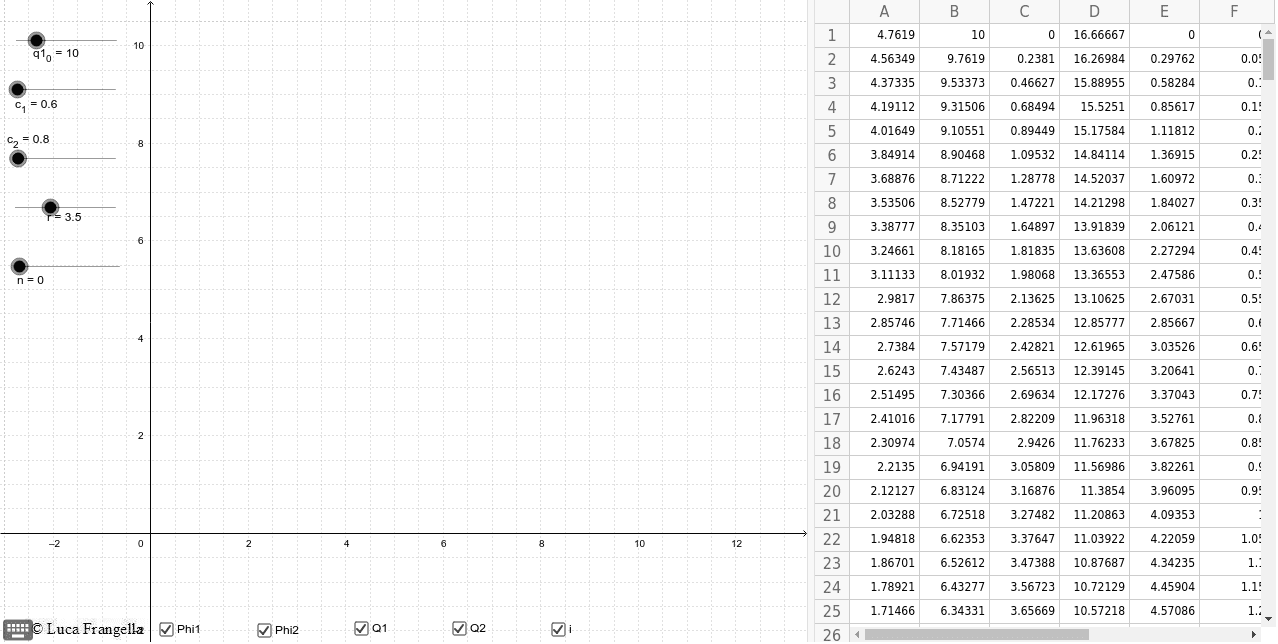1278x644 pixels.
Task: Select cell containing 8.01932
Action: 954,275
